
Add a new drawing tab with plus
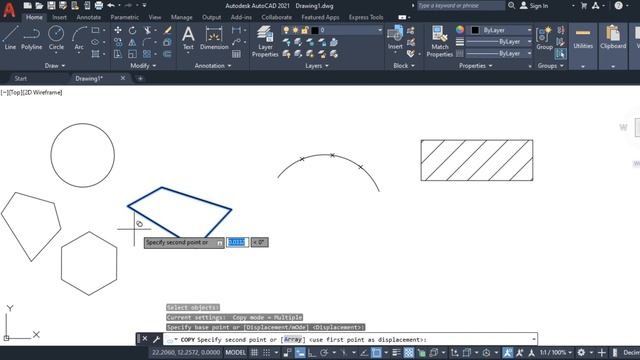coord(140,78)
